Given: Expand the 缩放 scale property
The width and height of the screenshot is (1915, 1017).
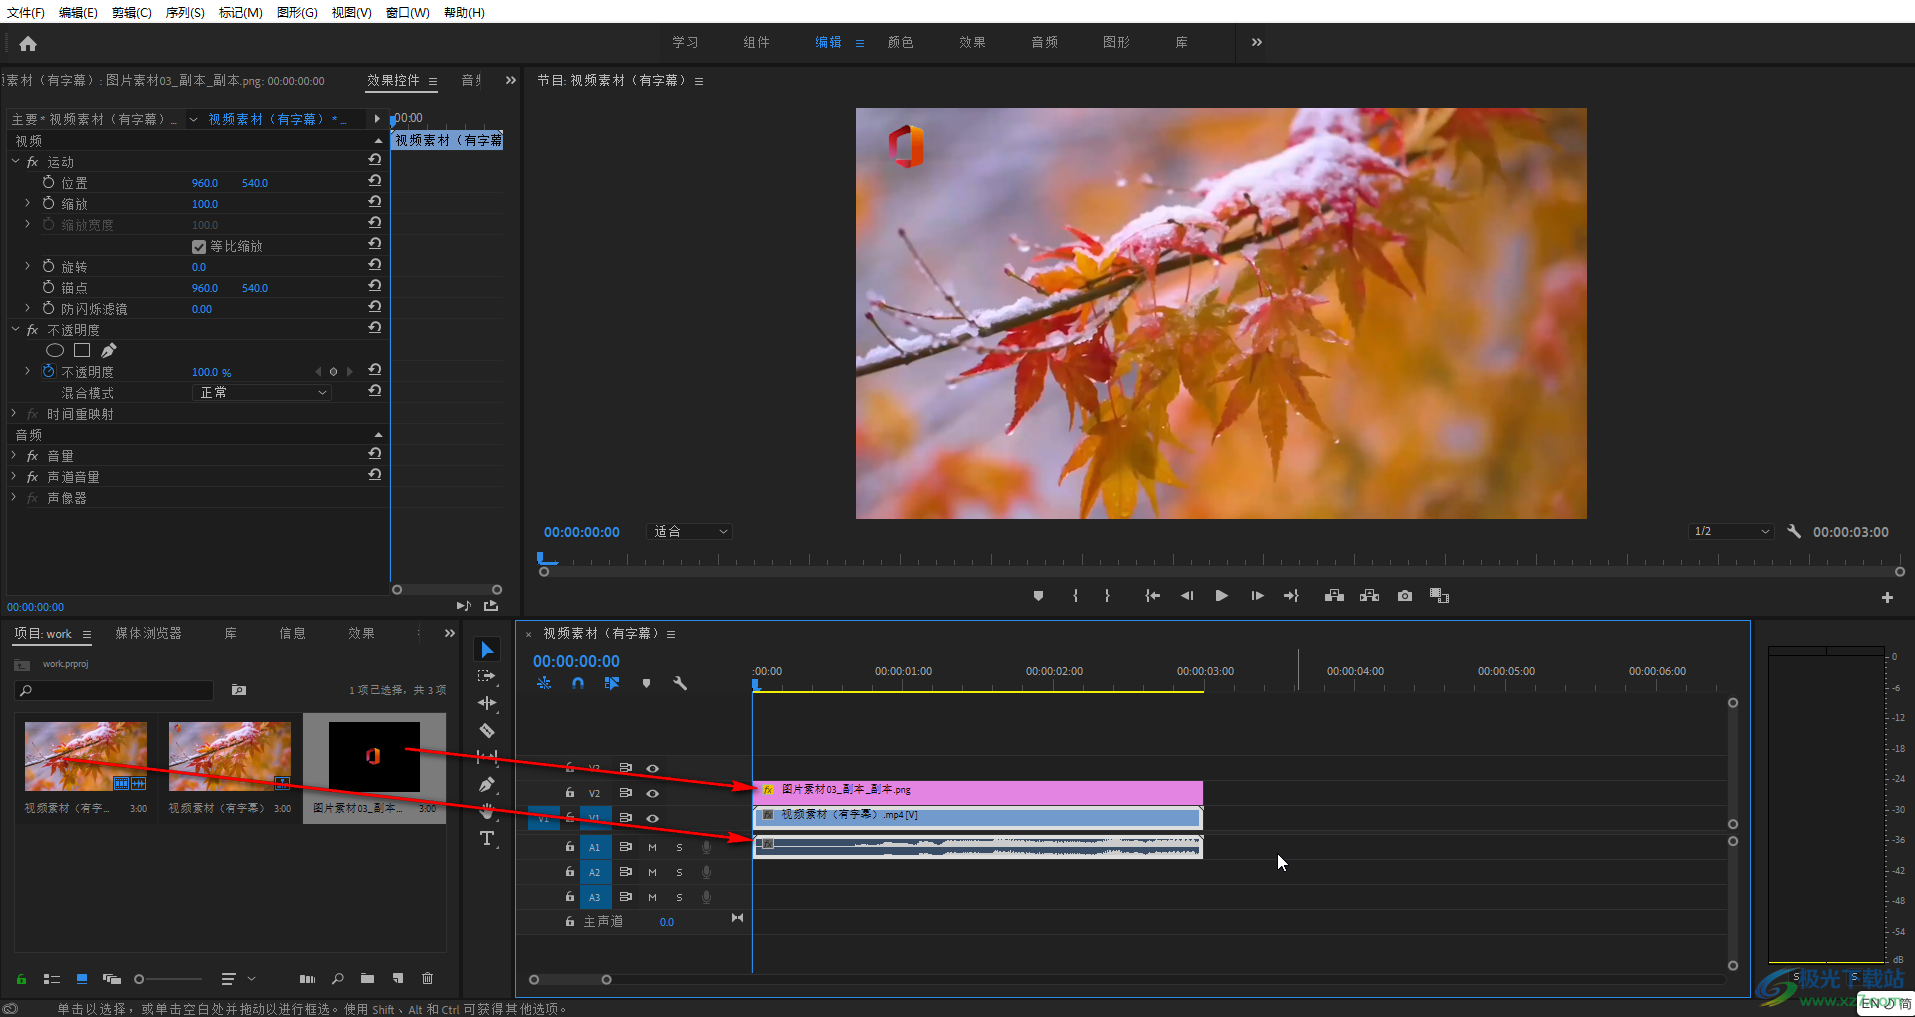Looking at the screenshot, I should tap(27, 203).
